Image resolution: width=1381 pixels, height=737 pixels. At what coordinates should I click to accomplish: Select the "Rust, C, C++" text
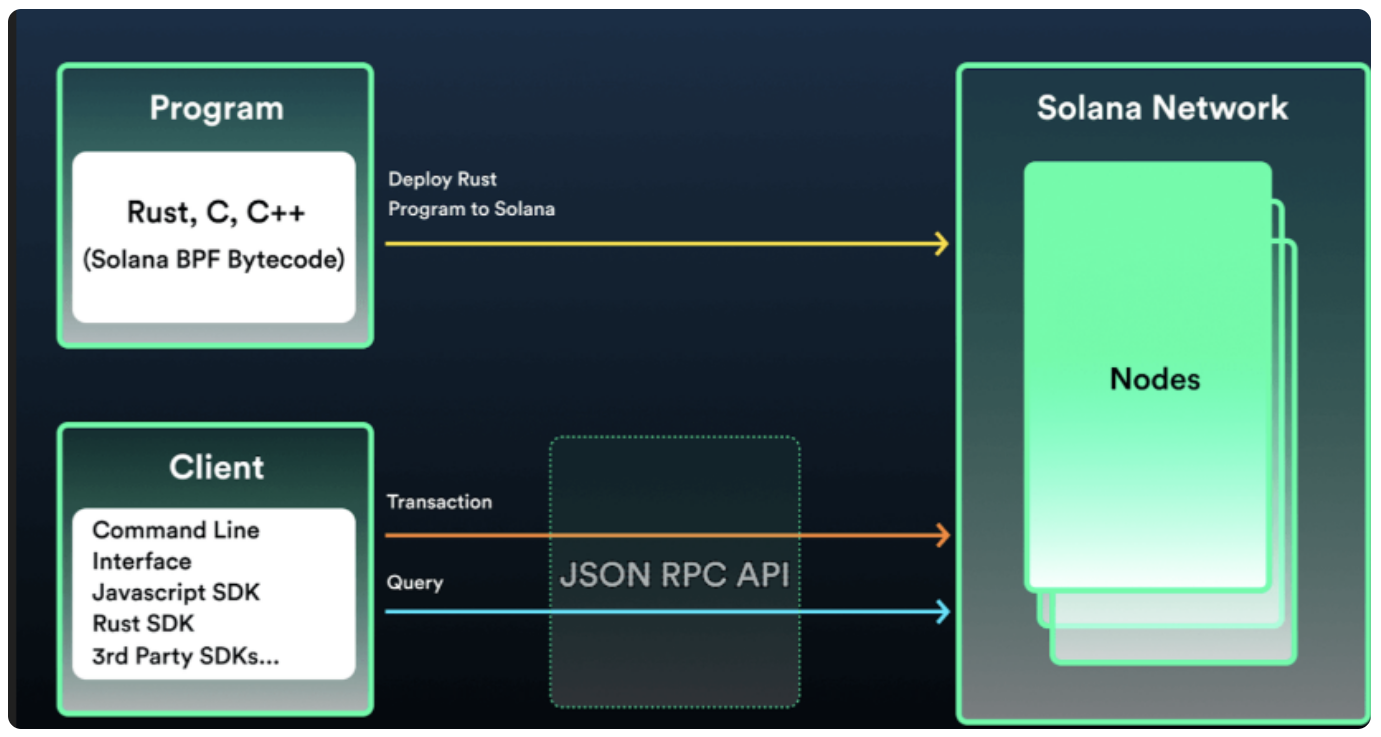[214, 212]
